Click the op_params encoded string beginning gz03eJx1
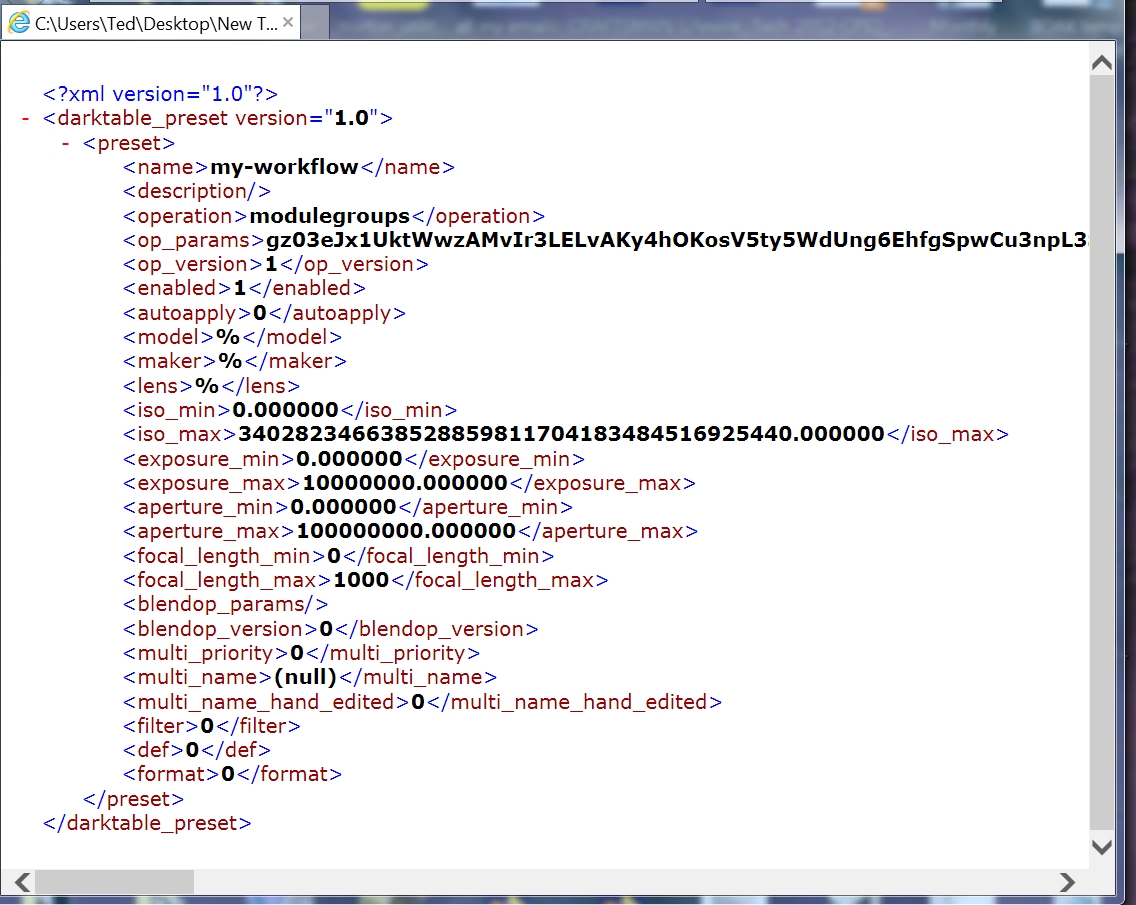1136x905 pixels. pyautogui.click(x=677, y=240)
